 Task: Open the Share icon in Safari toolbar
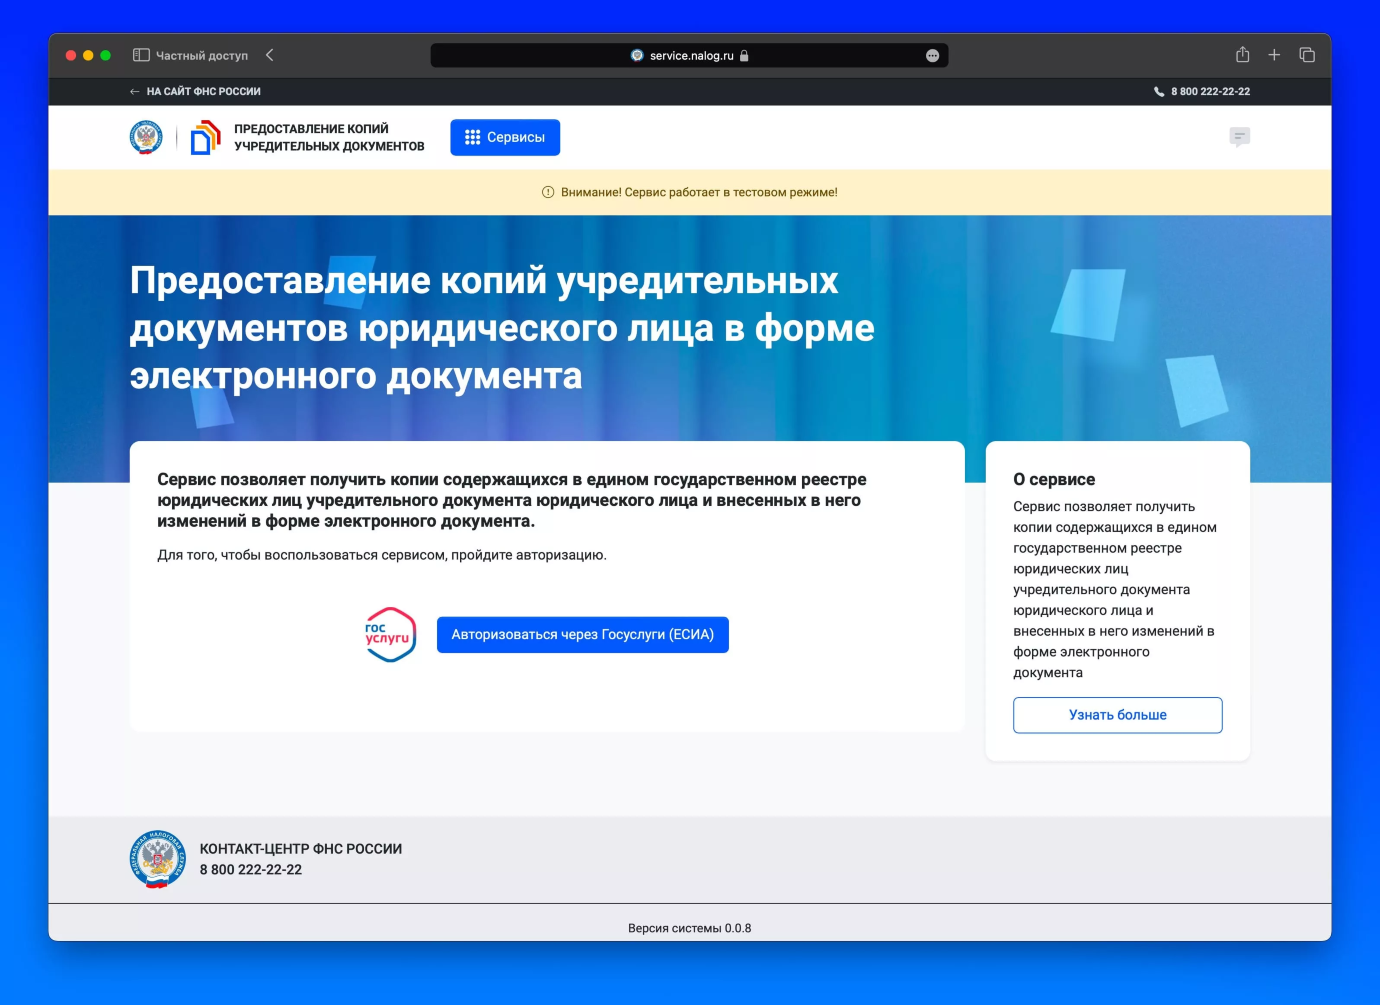(x=1242, y=55)
